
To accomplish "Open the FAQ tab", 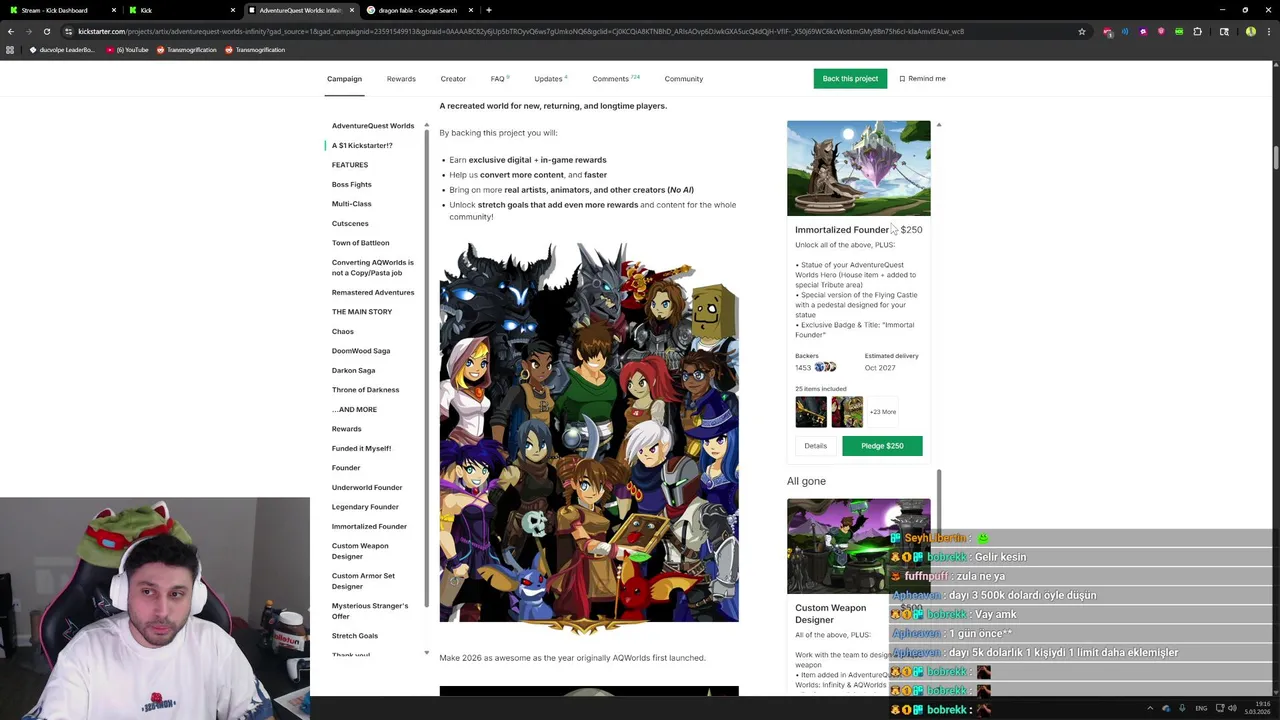I will click(499, 78).
